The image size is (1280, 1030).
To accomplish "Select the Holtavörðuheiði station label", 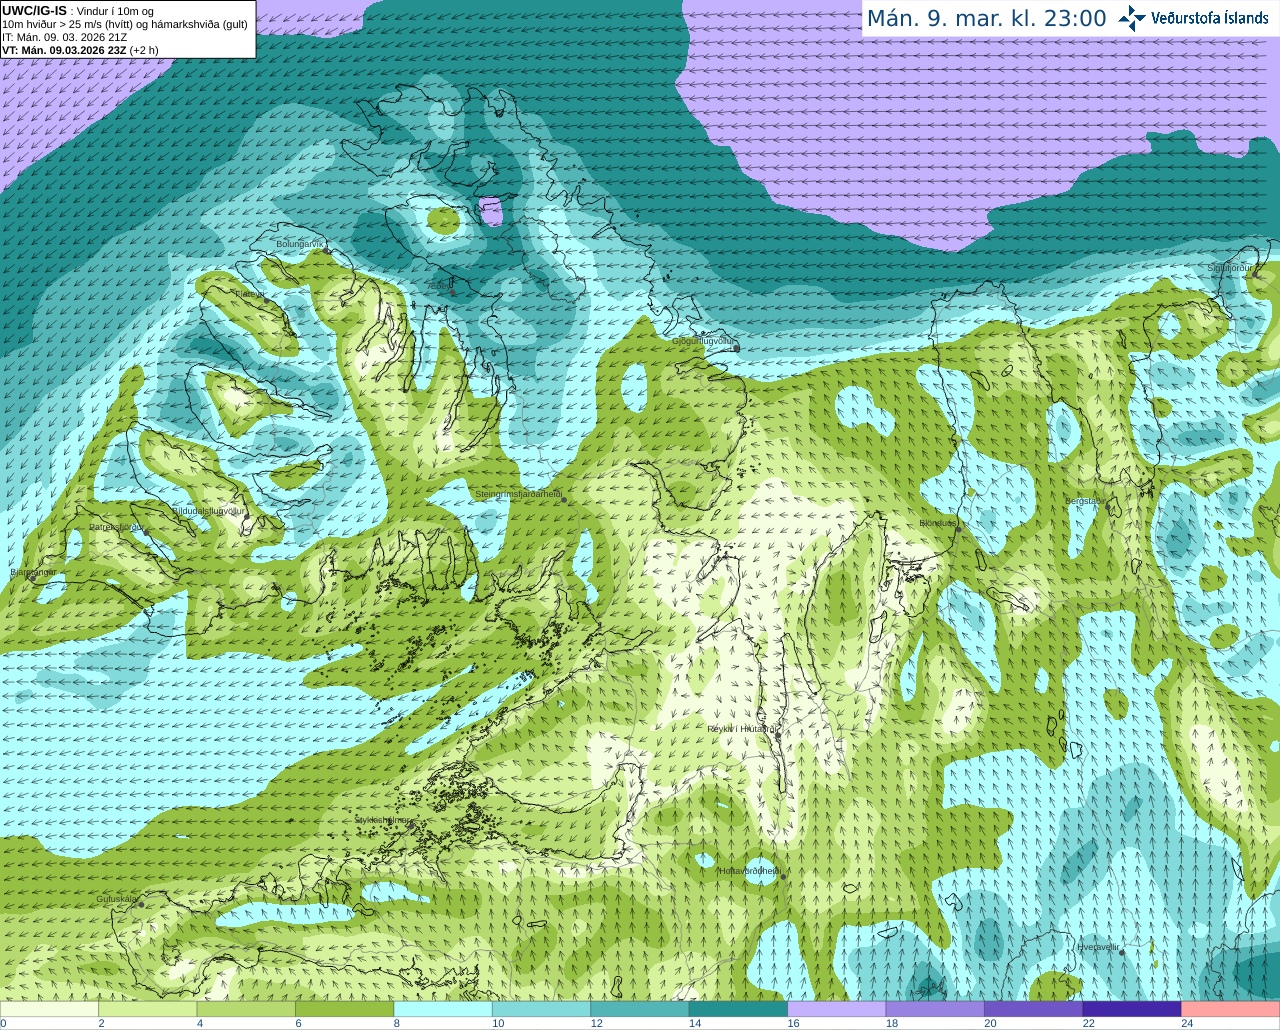I will (x=749, y=871).
